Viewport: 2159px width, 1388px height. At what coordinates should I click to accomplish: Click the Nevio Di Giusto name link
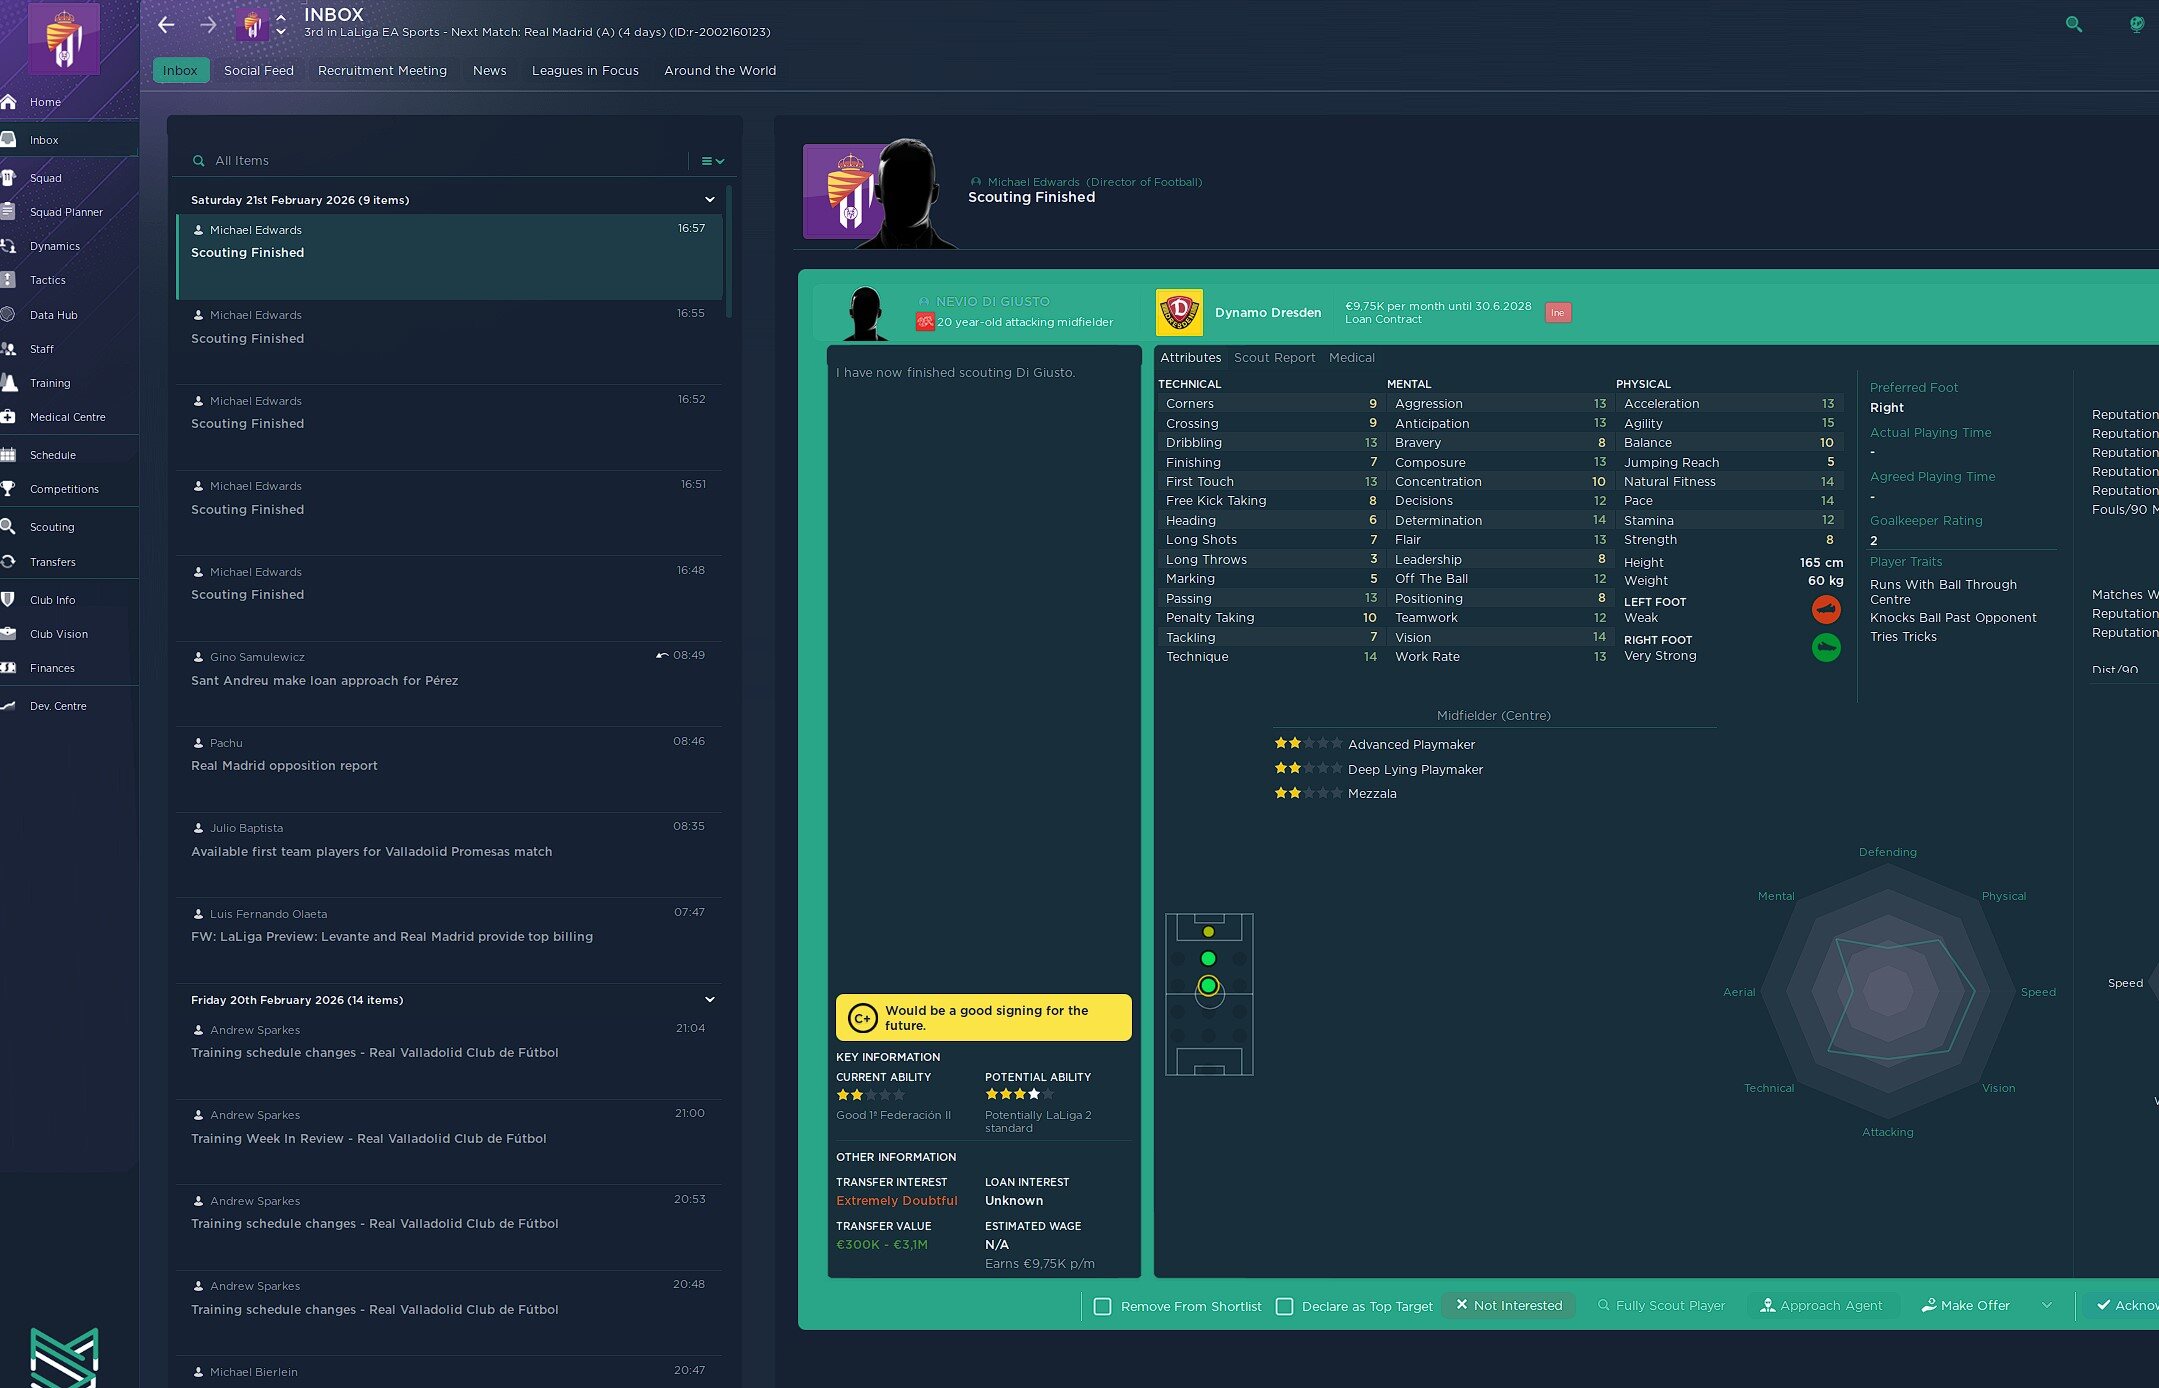(x=992, y=301)
